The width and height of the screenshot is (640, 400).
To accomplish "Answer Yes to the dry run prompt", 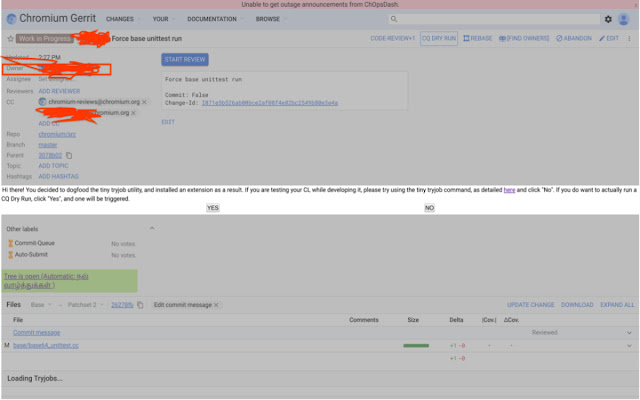I will (x=213, y=208).
